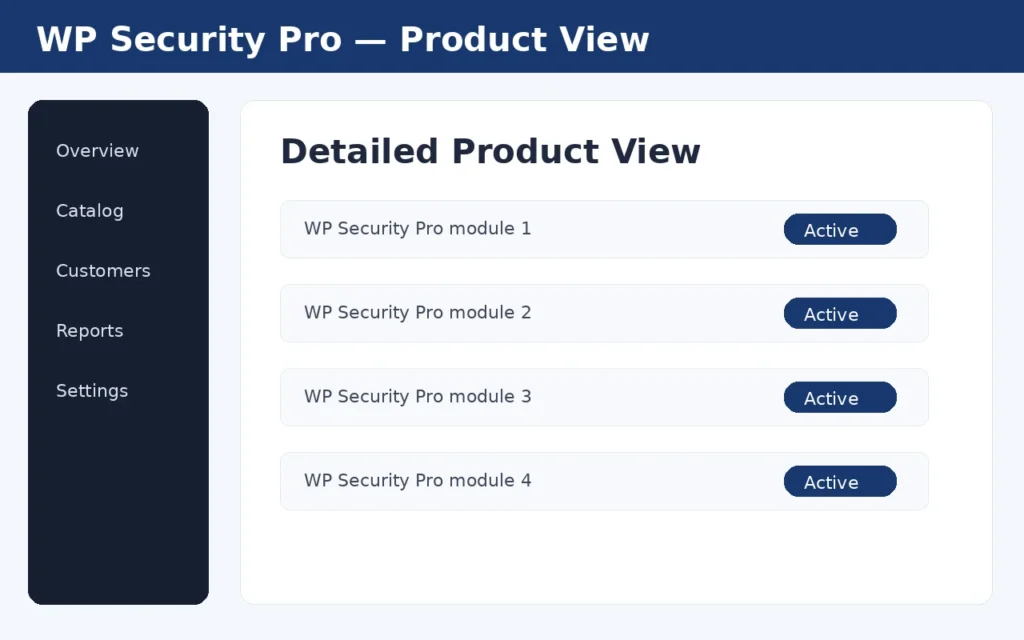The height and width of the screenshot is (640, 1024).
Task: Click empty space in the dark sidebar below Settings
Action: [118, 503]
